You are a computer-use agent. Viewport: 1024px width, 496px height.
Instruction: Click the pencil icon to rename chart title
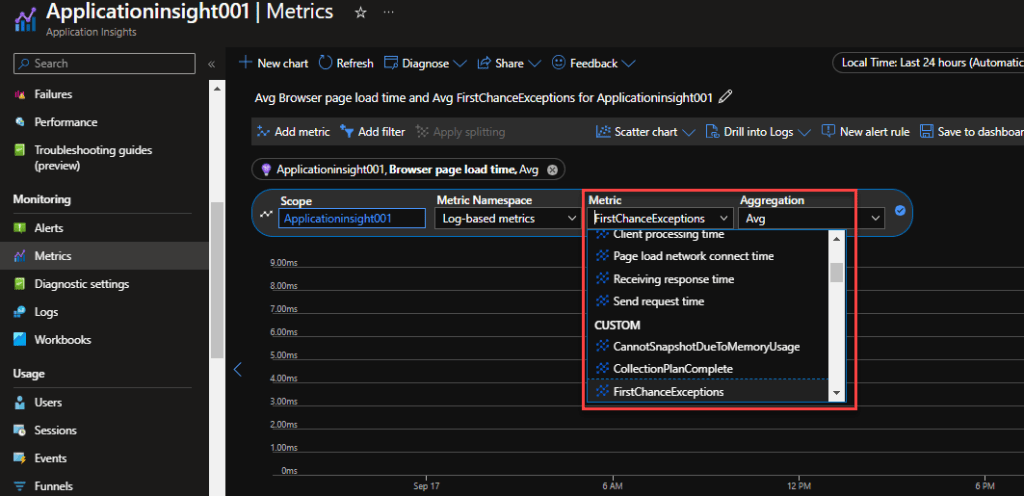pyautogui.click(x=726, y=98)
